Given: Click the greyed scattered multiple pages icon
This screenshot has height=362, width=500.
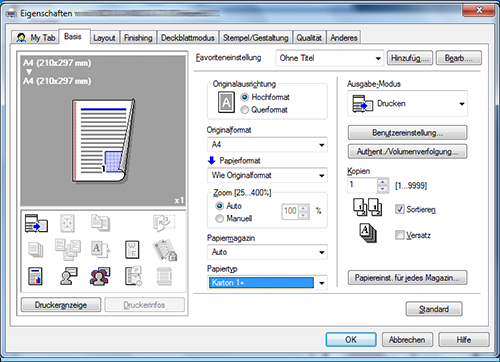Looking at the screenshot, I should pyautogui.click(x=68, y=250).
